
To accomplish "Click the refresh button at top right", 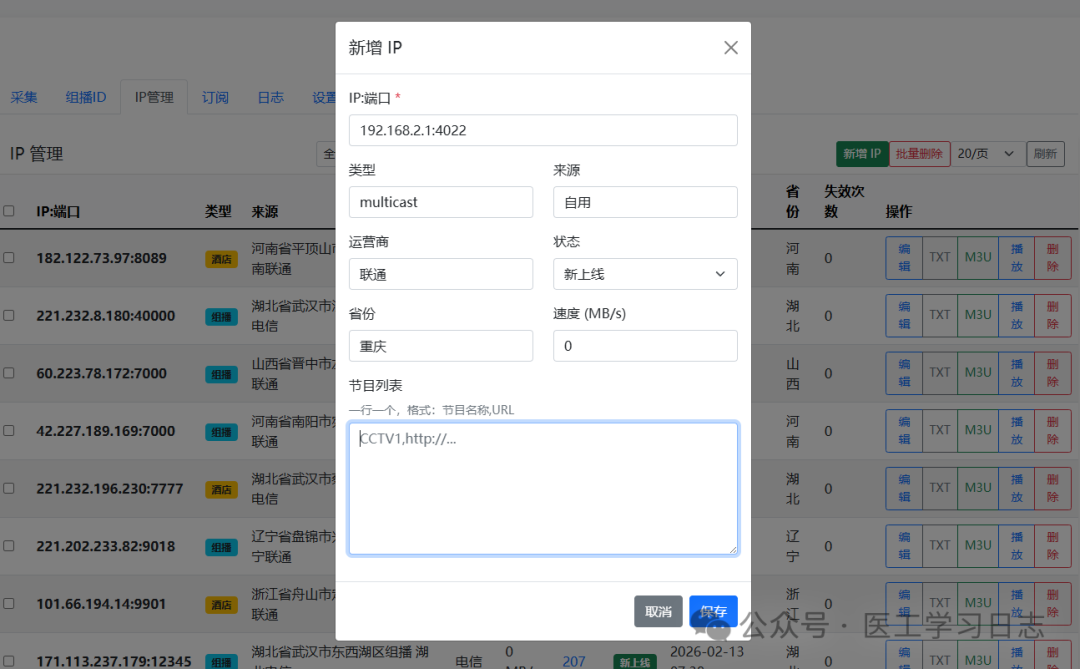I will click(x=1046, y=153).
